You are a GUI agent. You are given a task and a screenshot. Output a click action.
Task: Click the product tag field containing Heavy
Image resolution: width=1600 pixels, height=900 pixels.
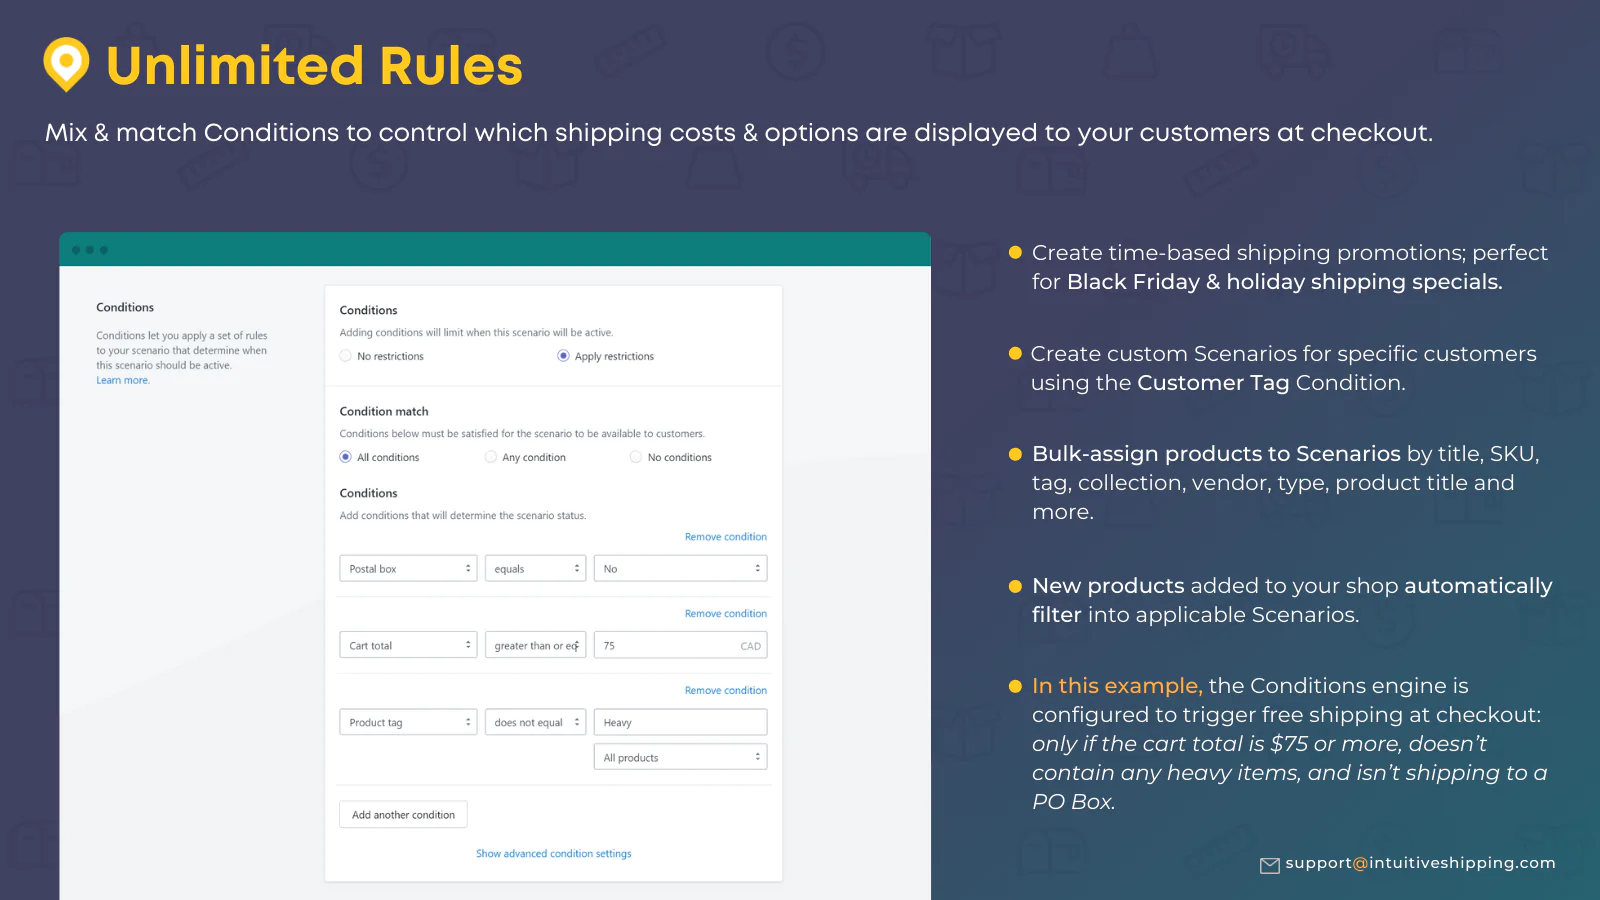[x=680, y=722]
